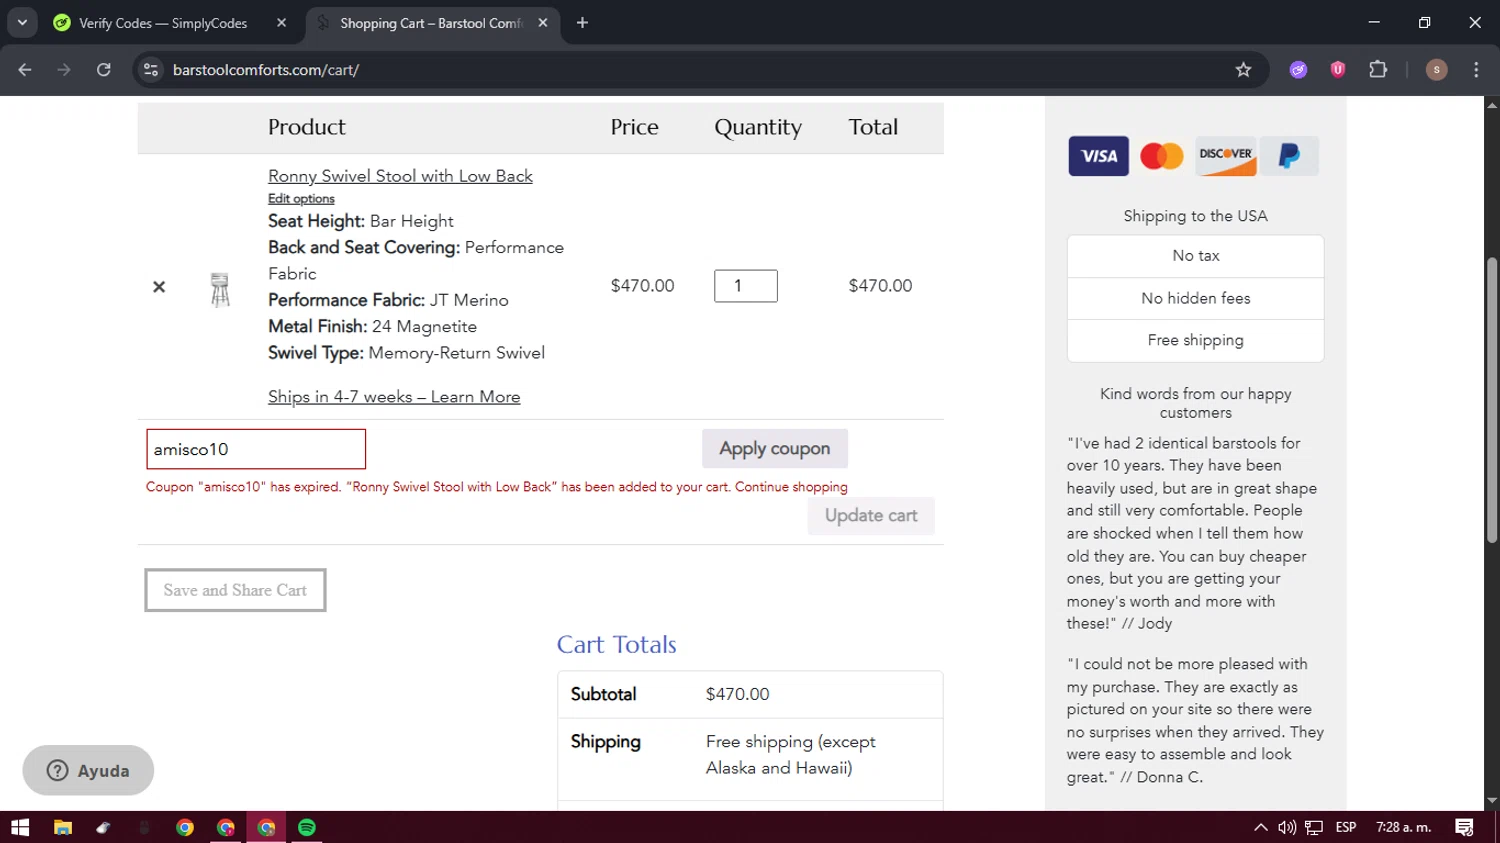The image size is (1500, 843).
Task: Select the Shopping Cart – Barstool Comforts tab
Action: [x=430, y=23]
